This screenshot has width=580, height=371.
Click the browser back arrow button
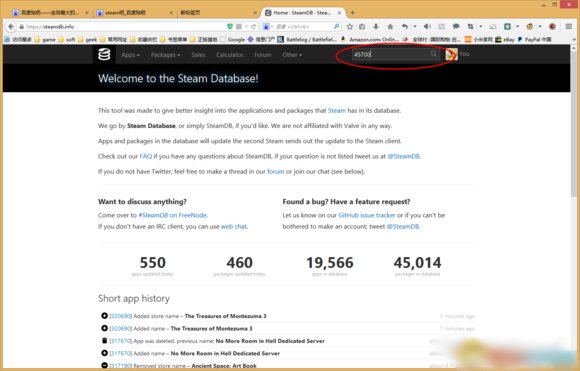click(11, 27)
